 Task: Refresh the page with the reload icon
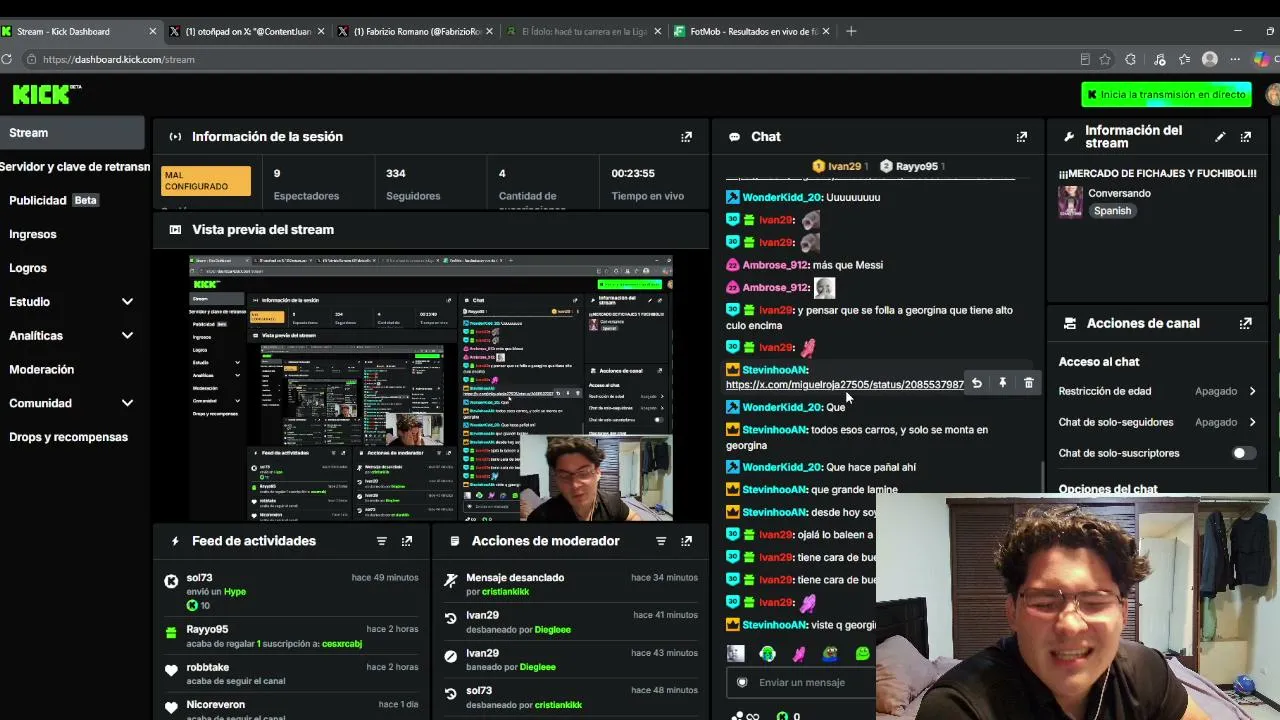7,59
